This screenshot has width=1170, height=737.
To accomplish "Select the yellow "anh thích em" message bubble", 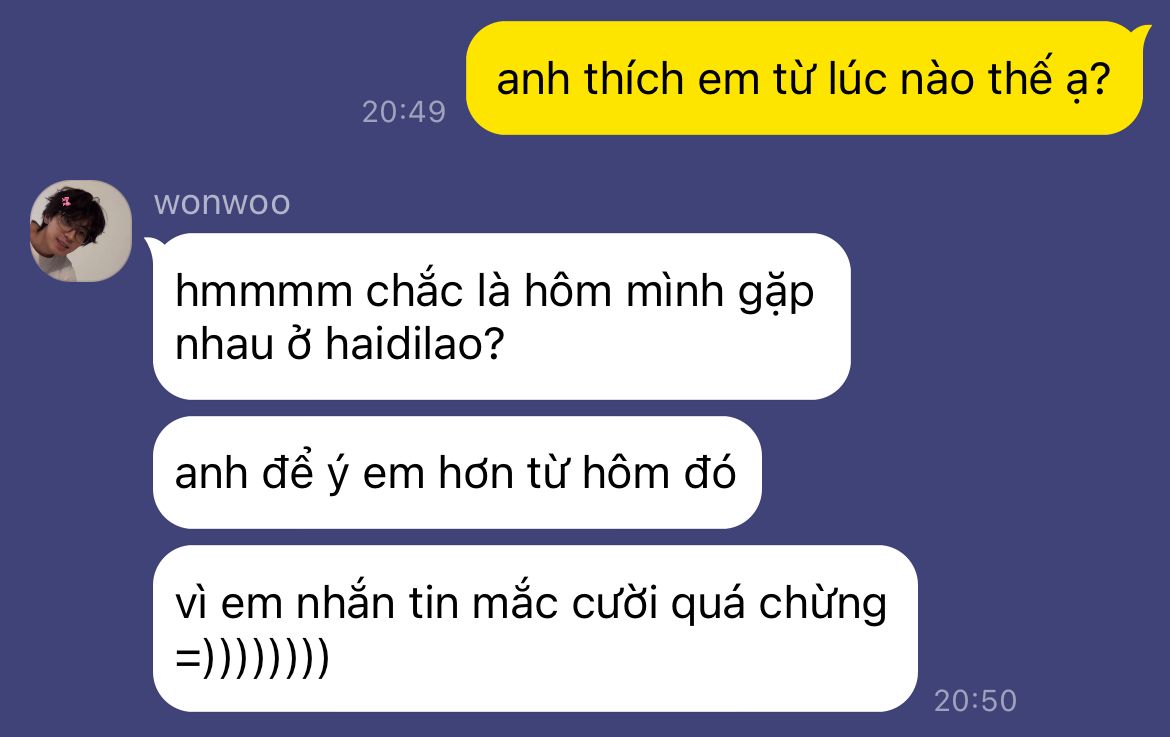I will tap(804, 78).
